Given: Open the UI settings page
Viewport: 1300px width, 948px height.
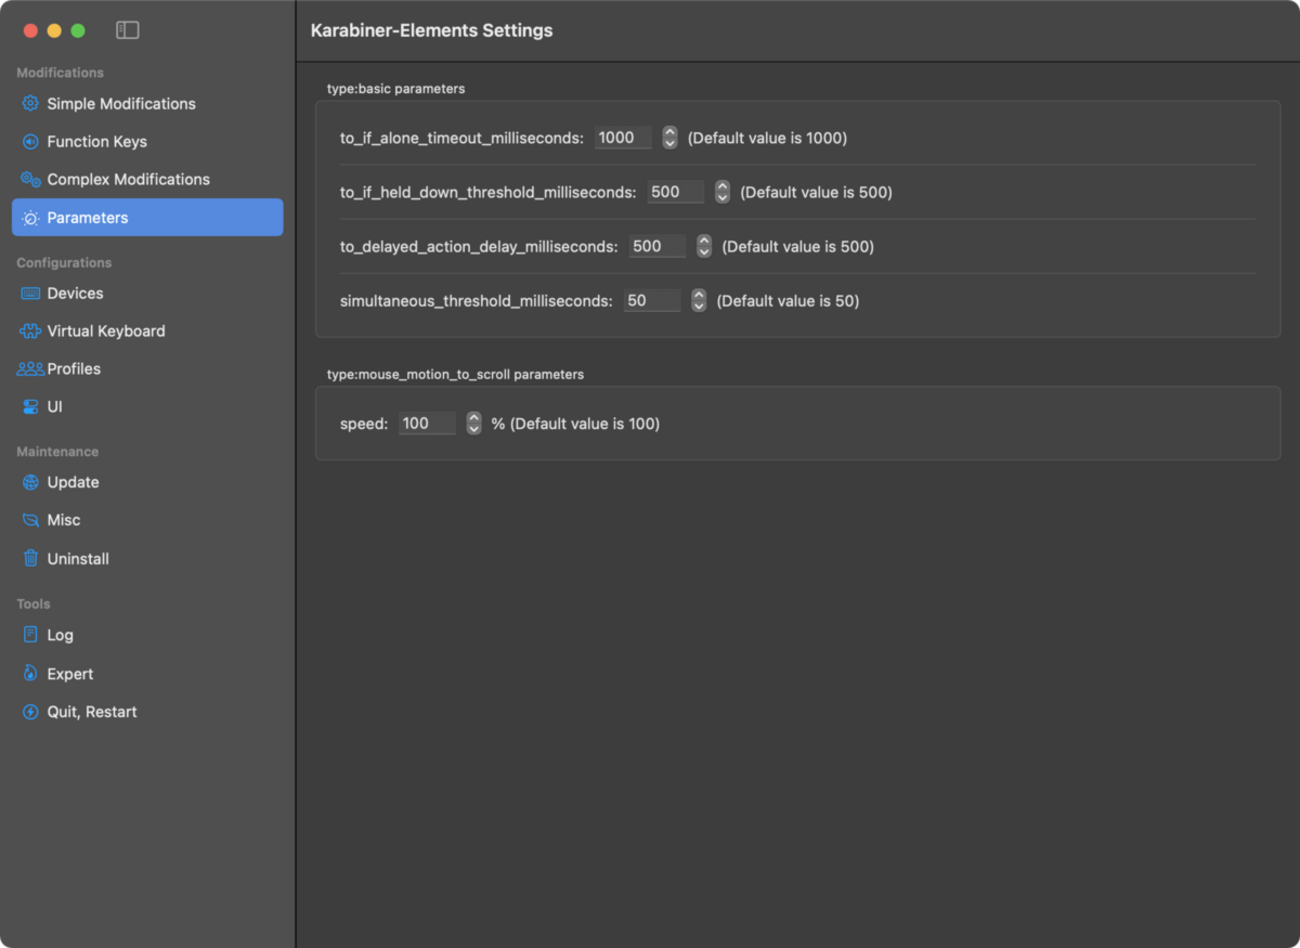Looking at the screenshot, I should point(147,406).
